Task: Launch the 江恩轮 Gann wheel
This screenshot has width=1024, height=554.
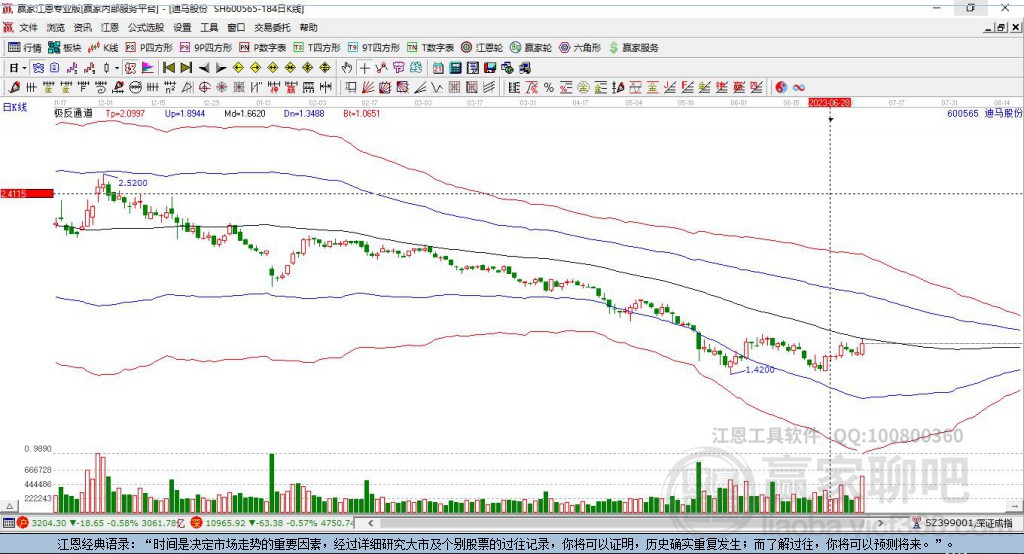Action: click(x=482, y=48)
